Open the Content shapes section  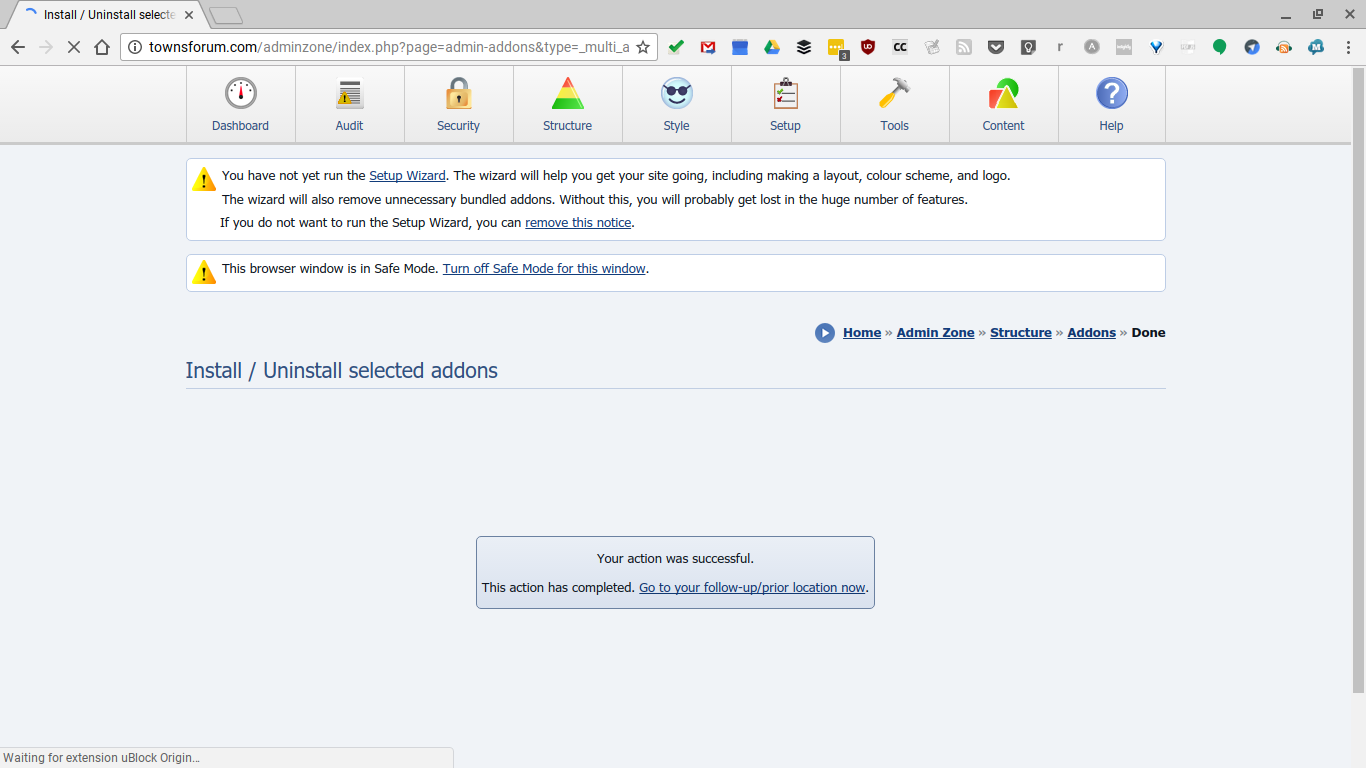1003,104
